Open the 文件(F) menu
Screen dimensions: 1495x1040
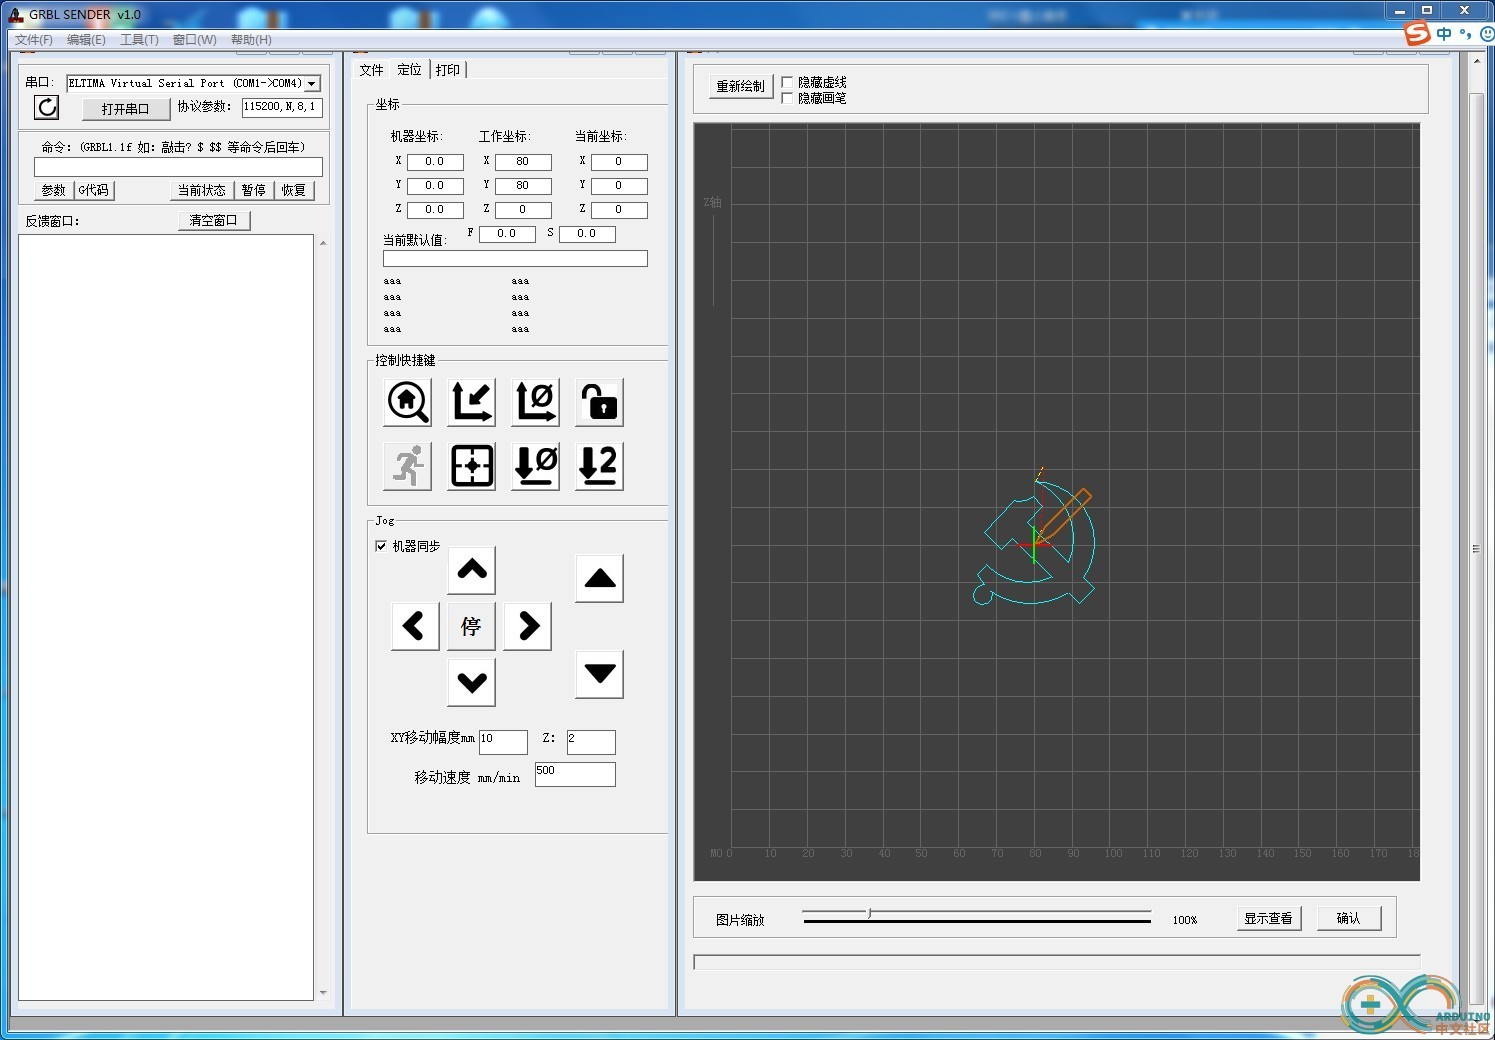coord(34,40)
